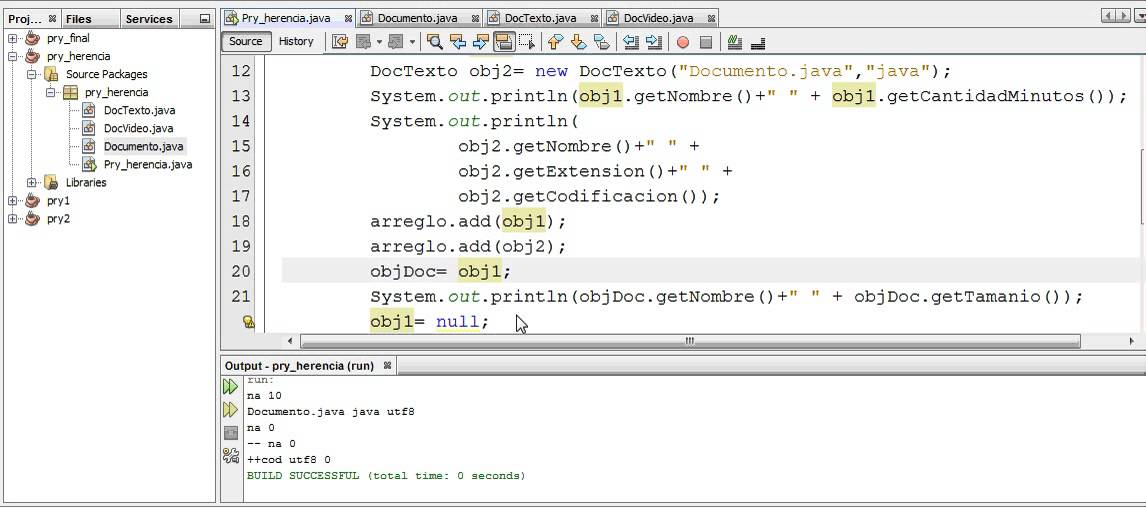1146x508 pixels.
Task: Select the Projects panel tab
Action: pyautogui.click(x=25, y=19)
